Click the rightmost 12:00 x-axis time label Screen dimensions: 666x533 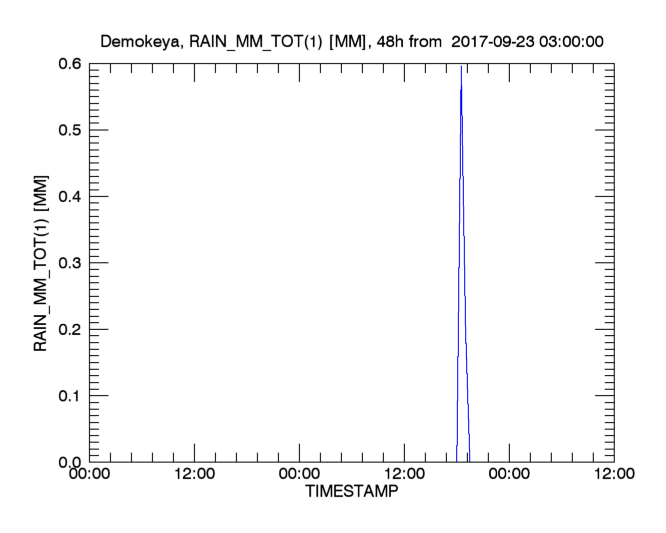612,475
